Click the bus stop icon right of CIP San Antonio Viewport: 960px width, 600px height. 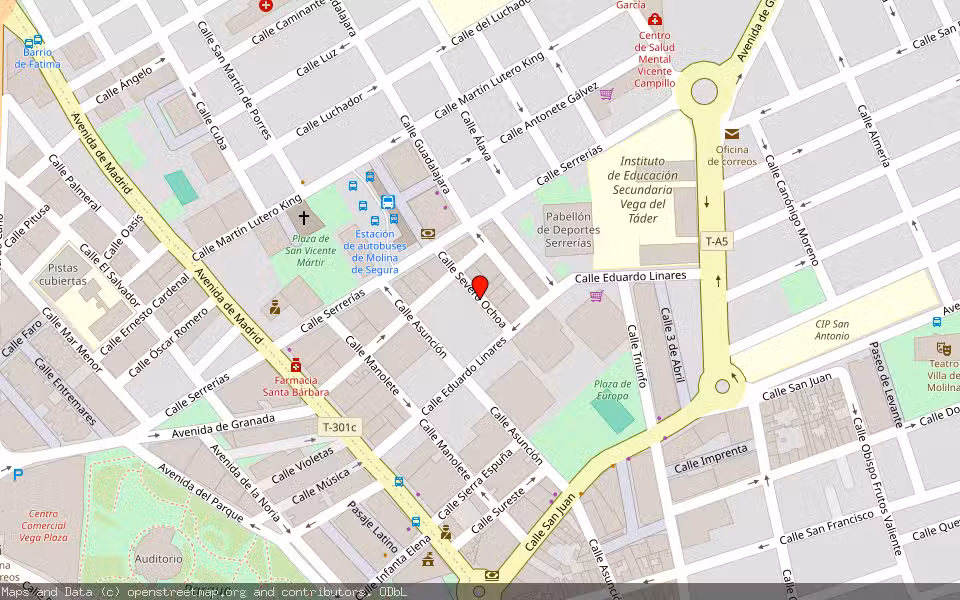(937, 322)
